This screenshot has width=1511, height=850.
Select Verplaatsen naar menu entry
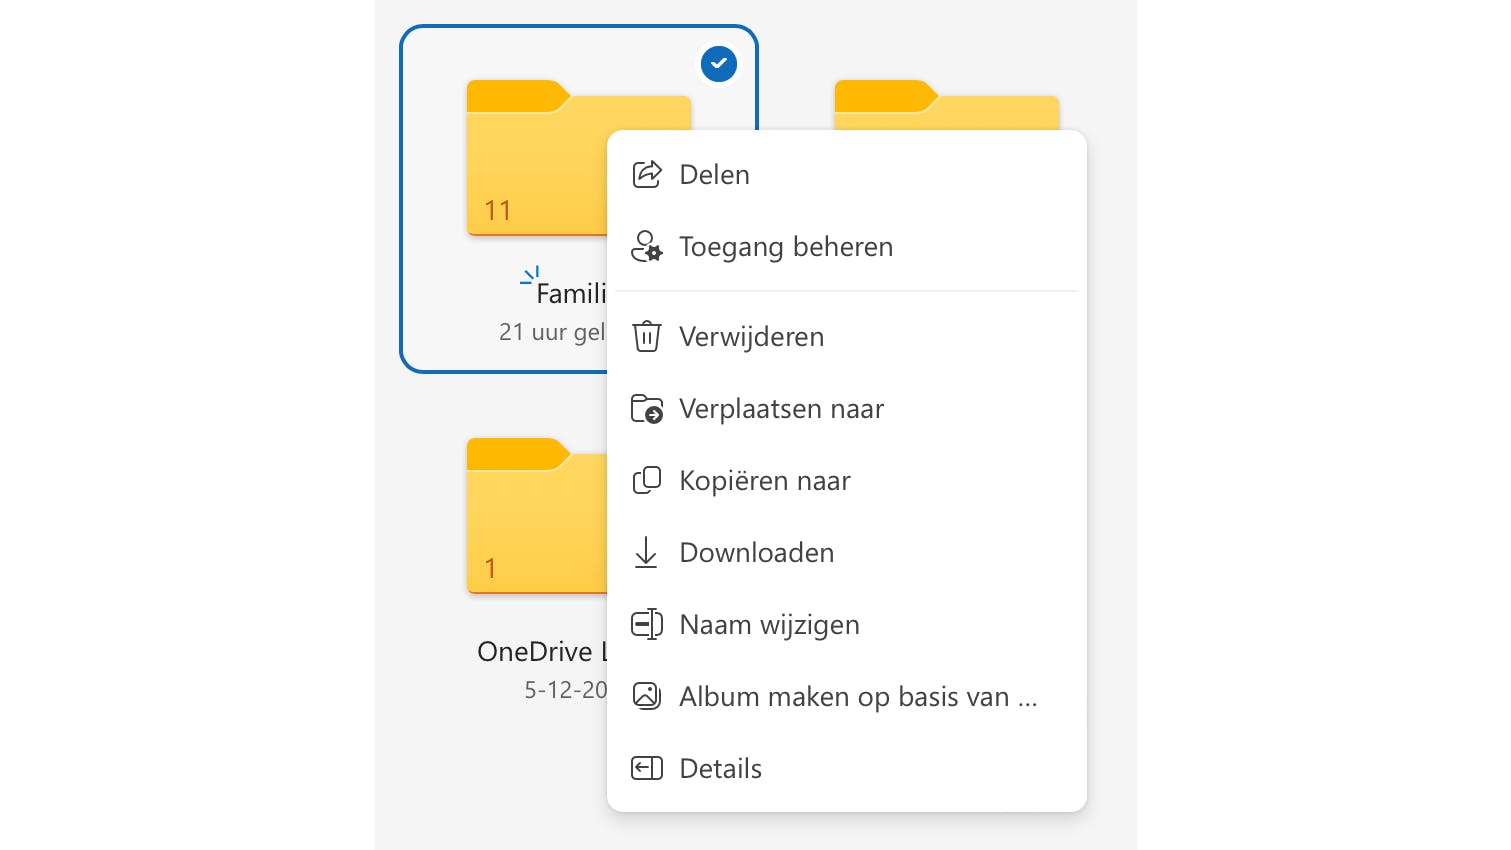[781, 408]
